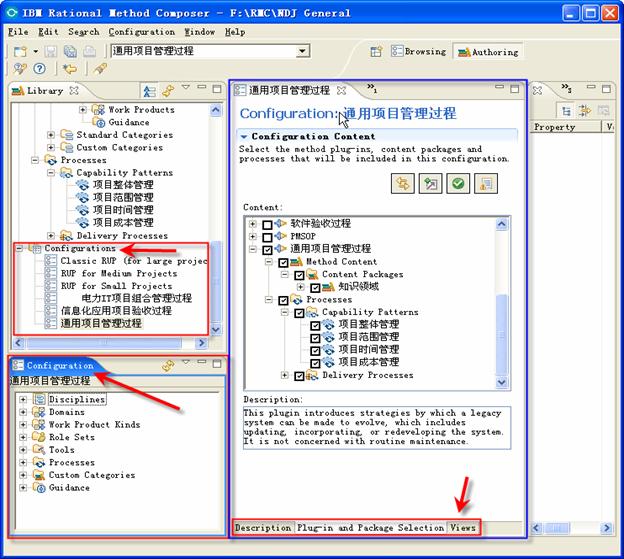Uncheck the 项目整体管理 checkbox

(315, 326)
